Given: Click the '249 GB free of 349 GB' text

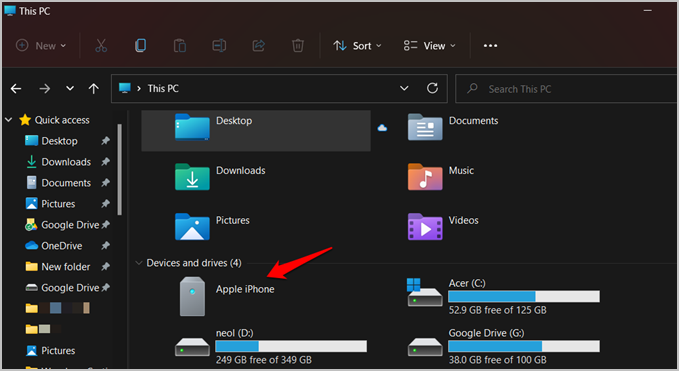Looking at the screenshot, I should tap(263, 359).
